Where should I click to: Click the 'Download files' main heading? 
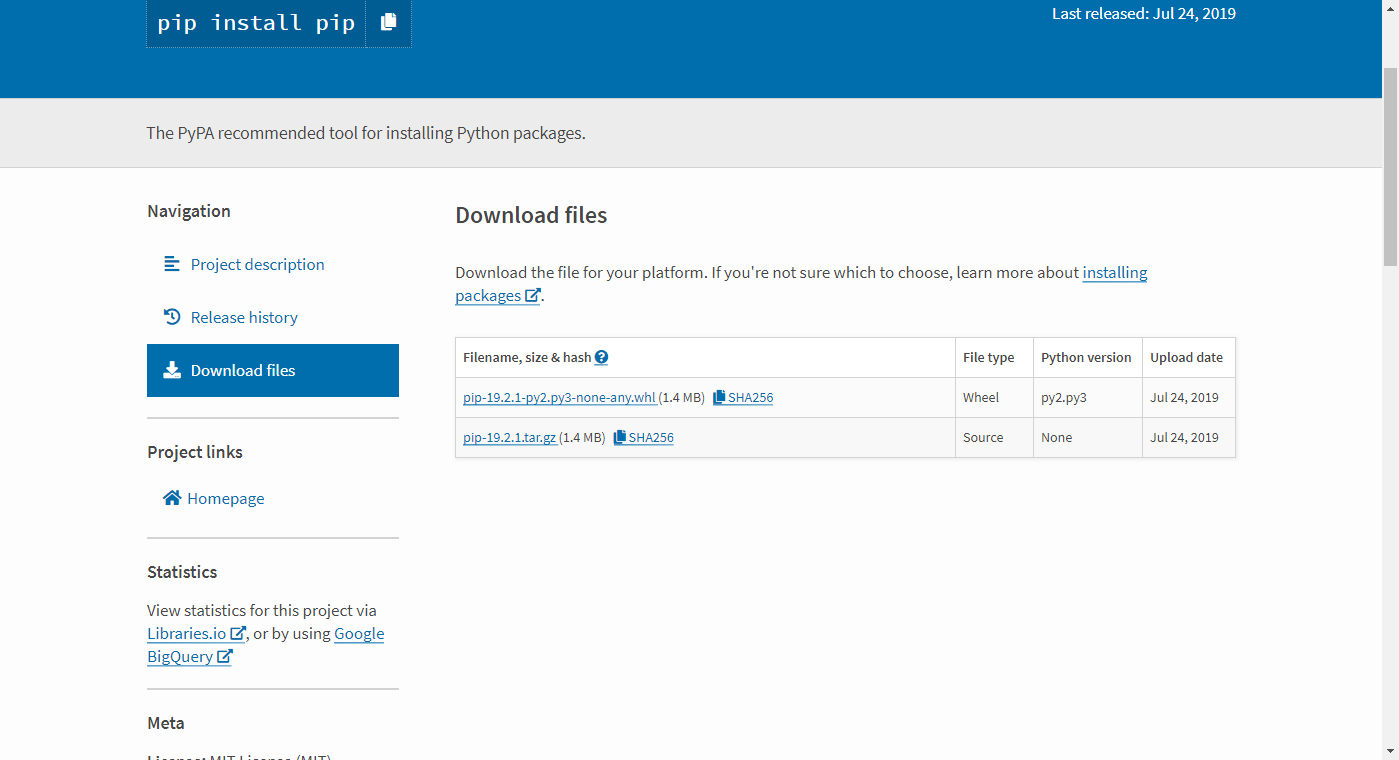tap(531, 215)
